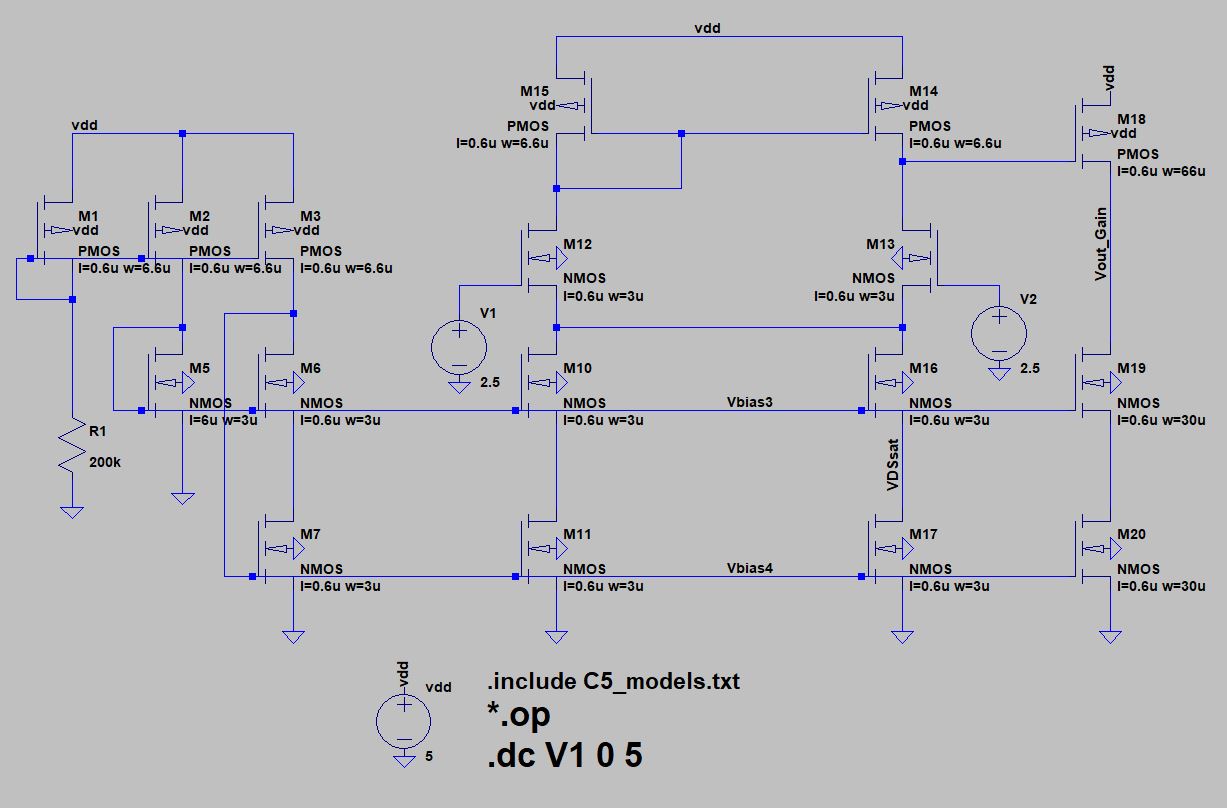Select the M13 NMOS transistor symbol
Viewport: 1227px width, 808px height.
pyautogui.click(x=918, y=260)
